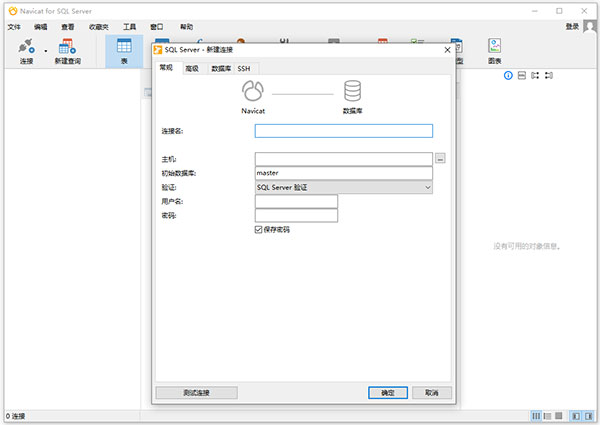Minimize the Navicat main window
The height and width of the screenshot is (425, 600).
point(535,11)
